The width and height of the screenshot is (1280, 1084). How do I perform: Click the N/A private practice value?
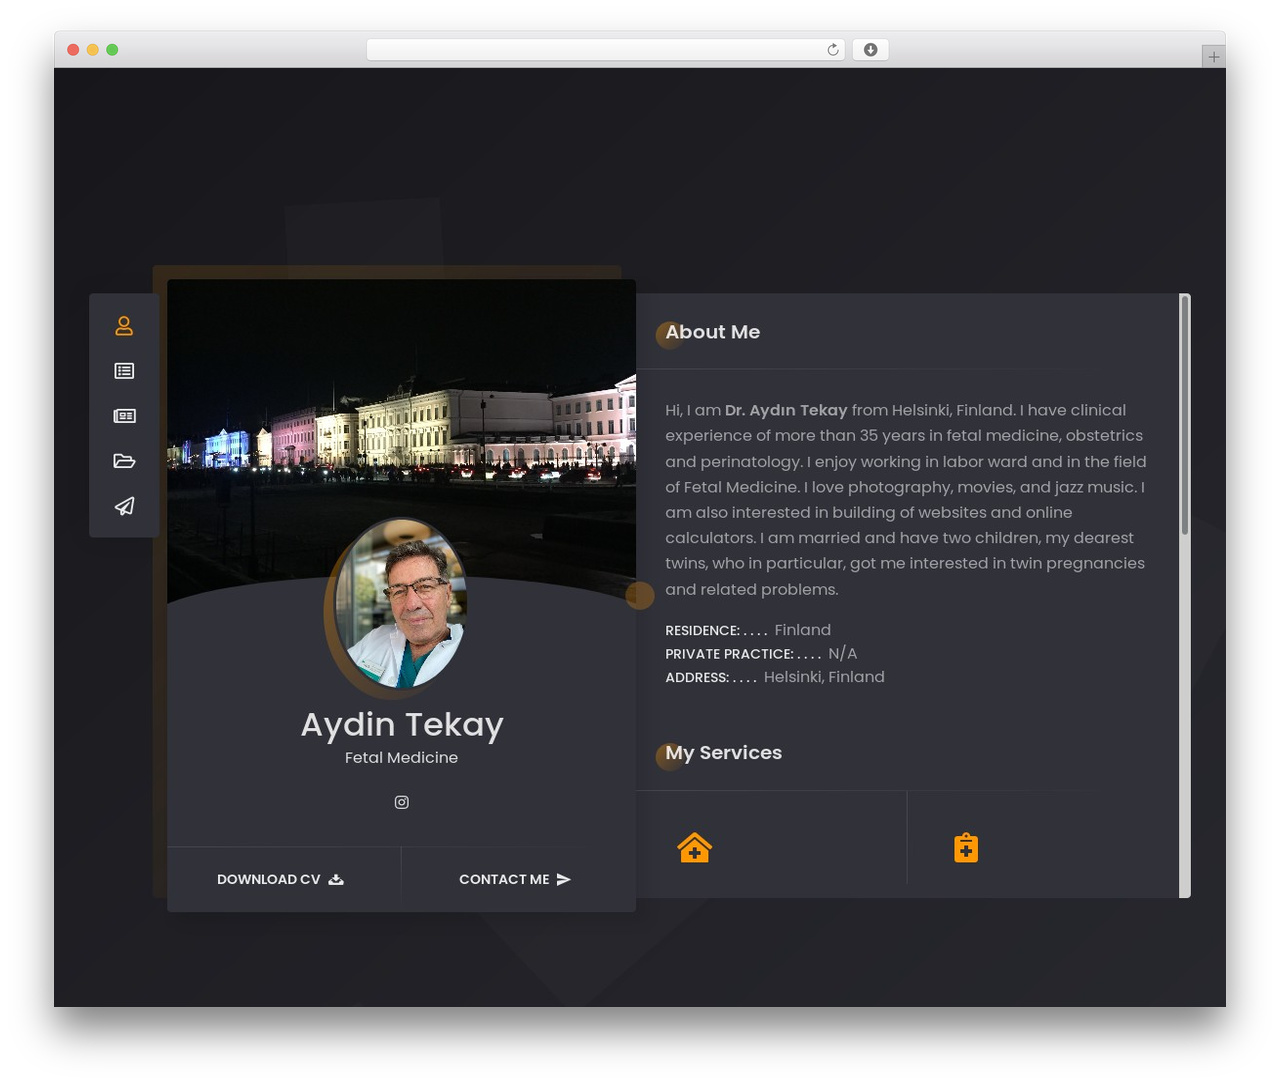click(x=842, y=654)
